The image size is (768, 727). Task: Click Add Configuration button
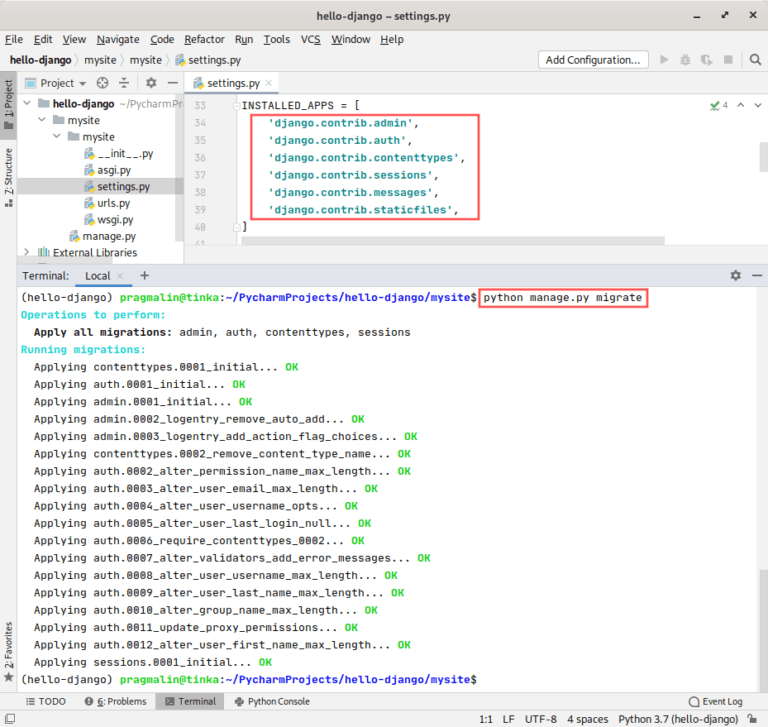point(593,60)
